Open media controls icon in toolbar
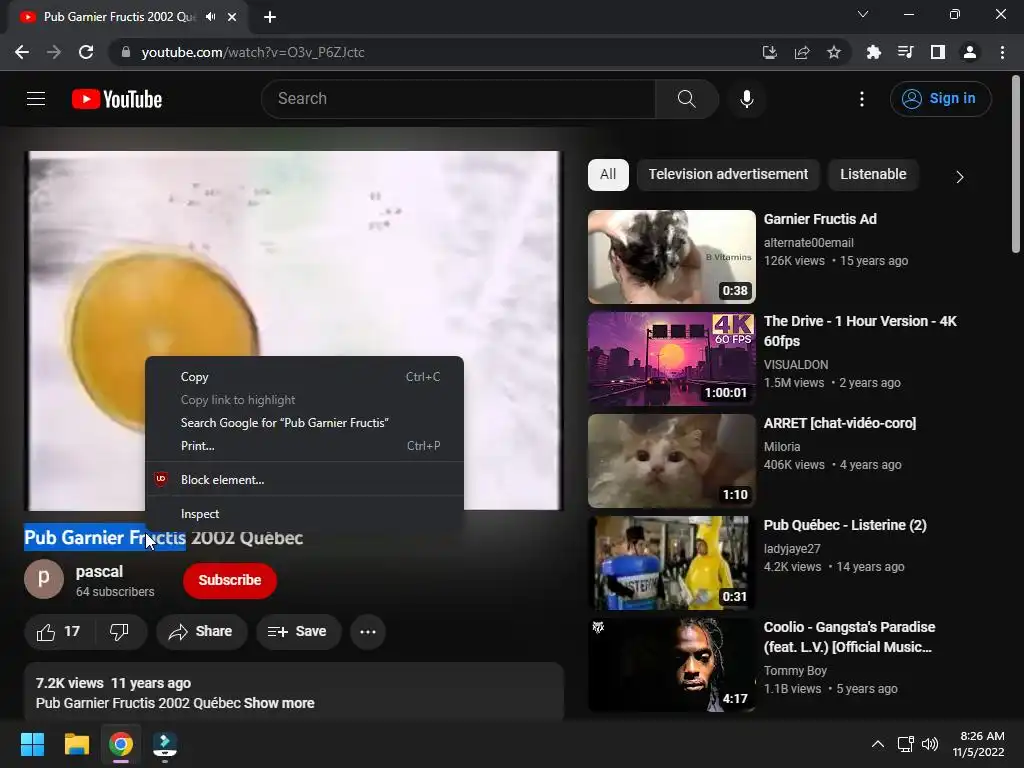Viewport: 1024px width, 768px height. tap(905, 52)
